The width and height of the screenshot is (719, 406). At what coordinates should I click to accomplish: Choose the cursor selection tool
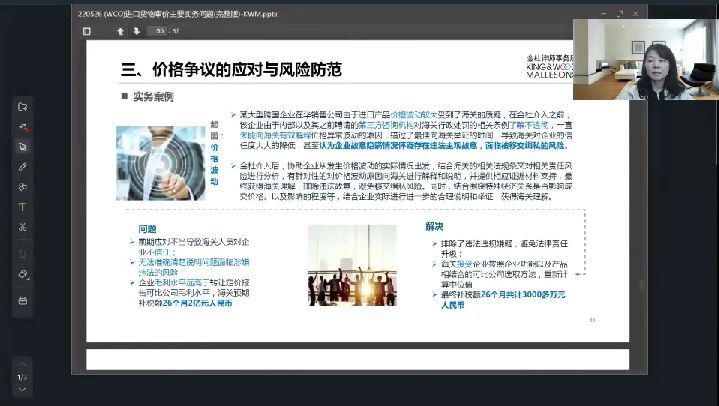point(22,146)
